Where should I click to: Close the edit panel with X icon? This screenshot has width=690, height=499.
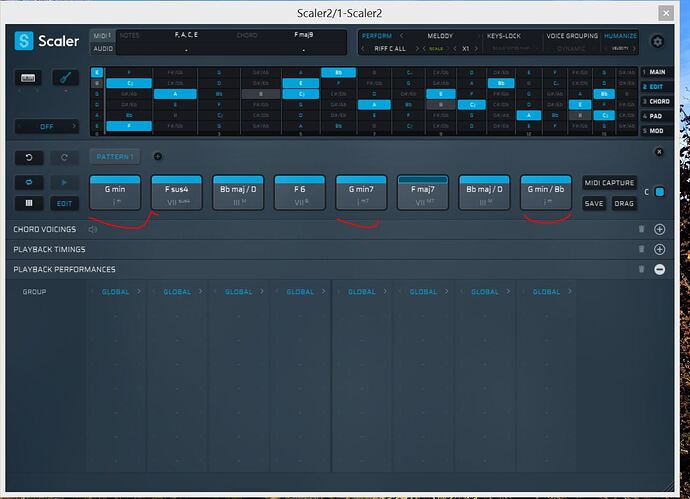coord(659,152)
